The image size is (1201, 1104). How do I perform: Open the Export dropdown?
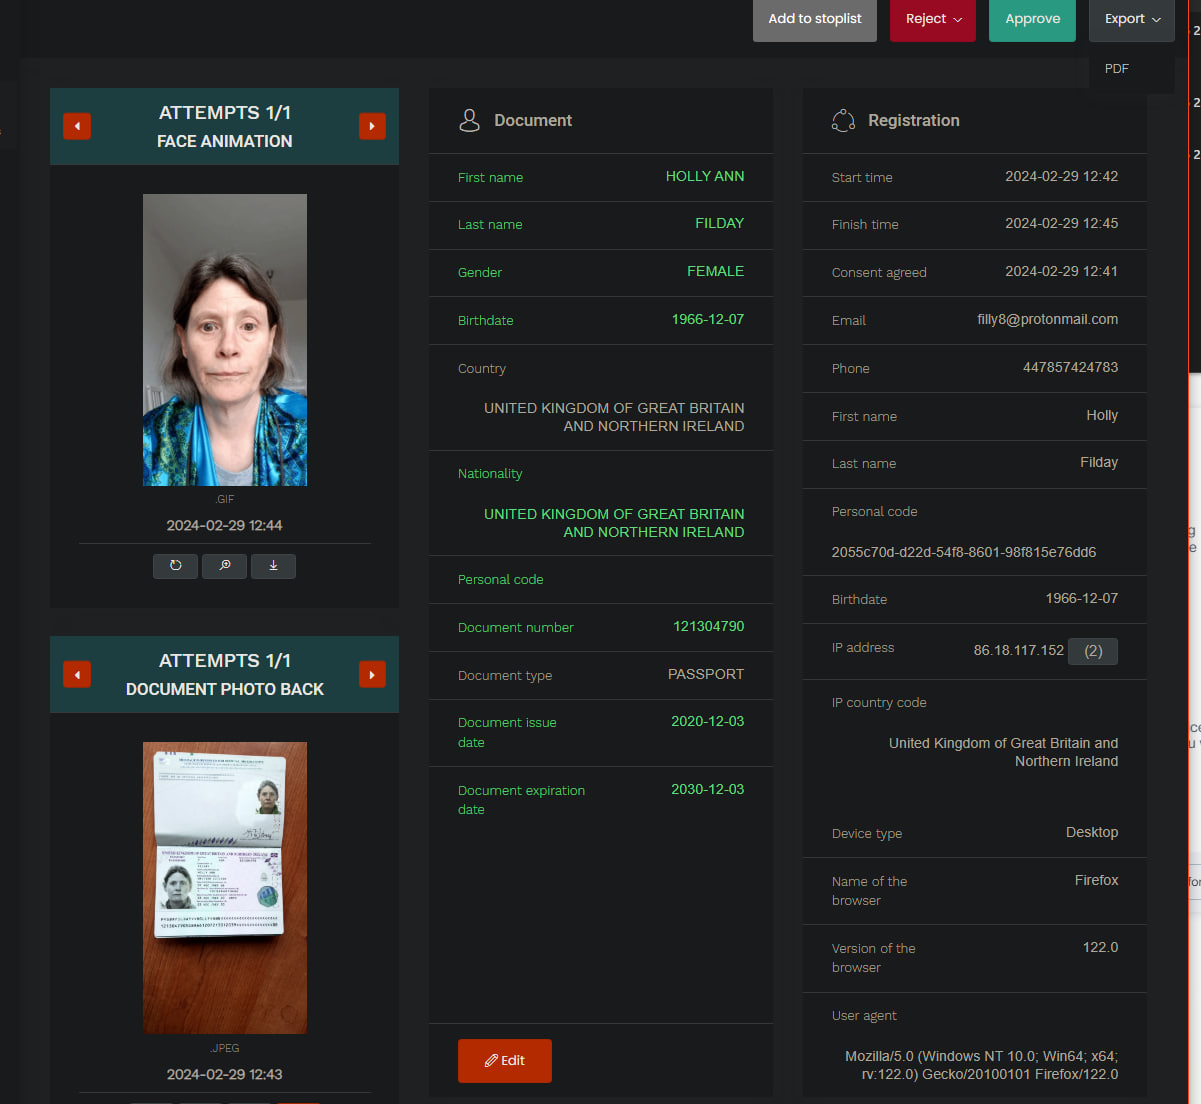pos(1132,19)
